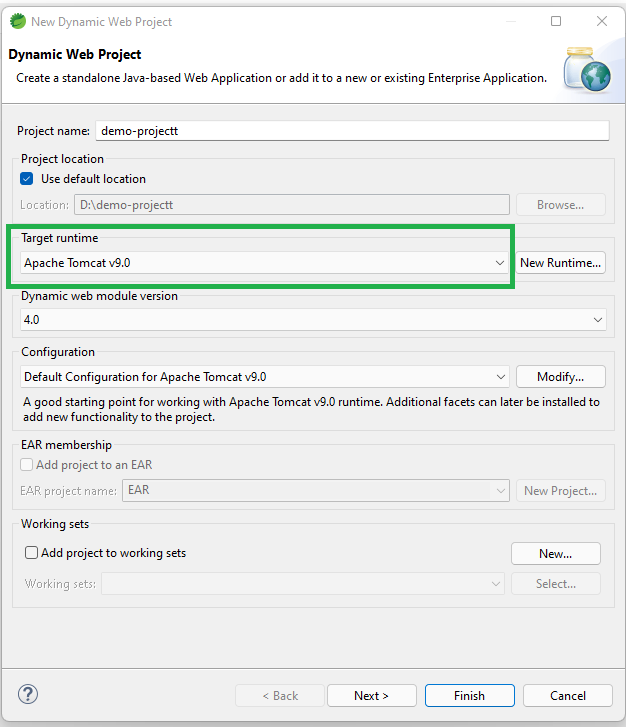Cancel the project wizard

(x=568, y=695)
